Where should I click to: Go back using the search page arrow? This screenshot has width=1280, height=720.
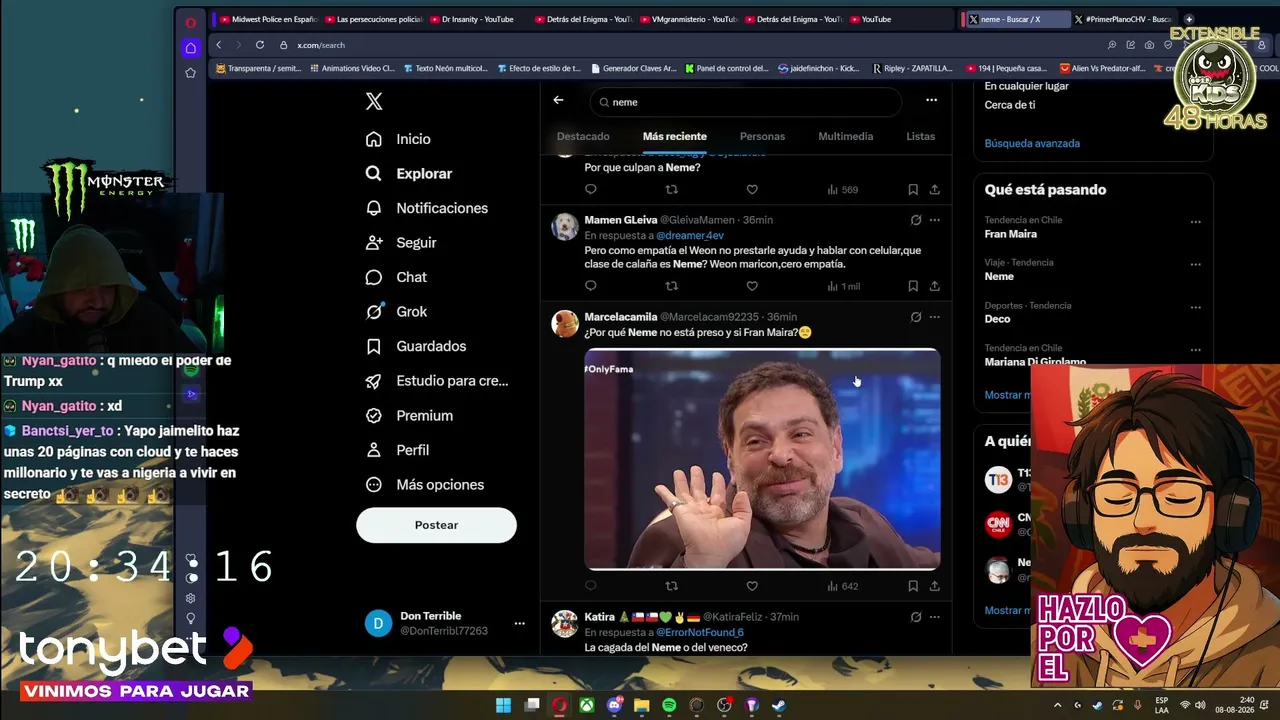click(x=558, y=100)
